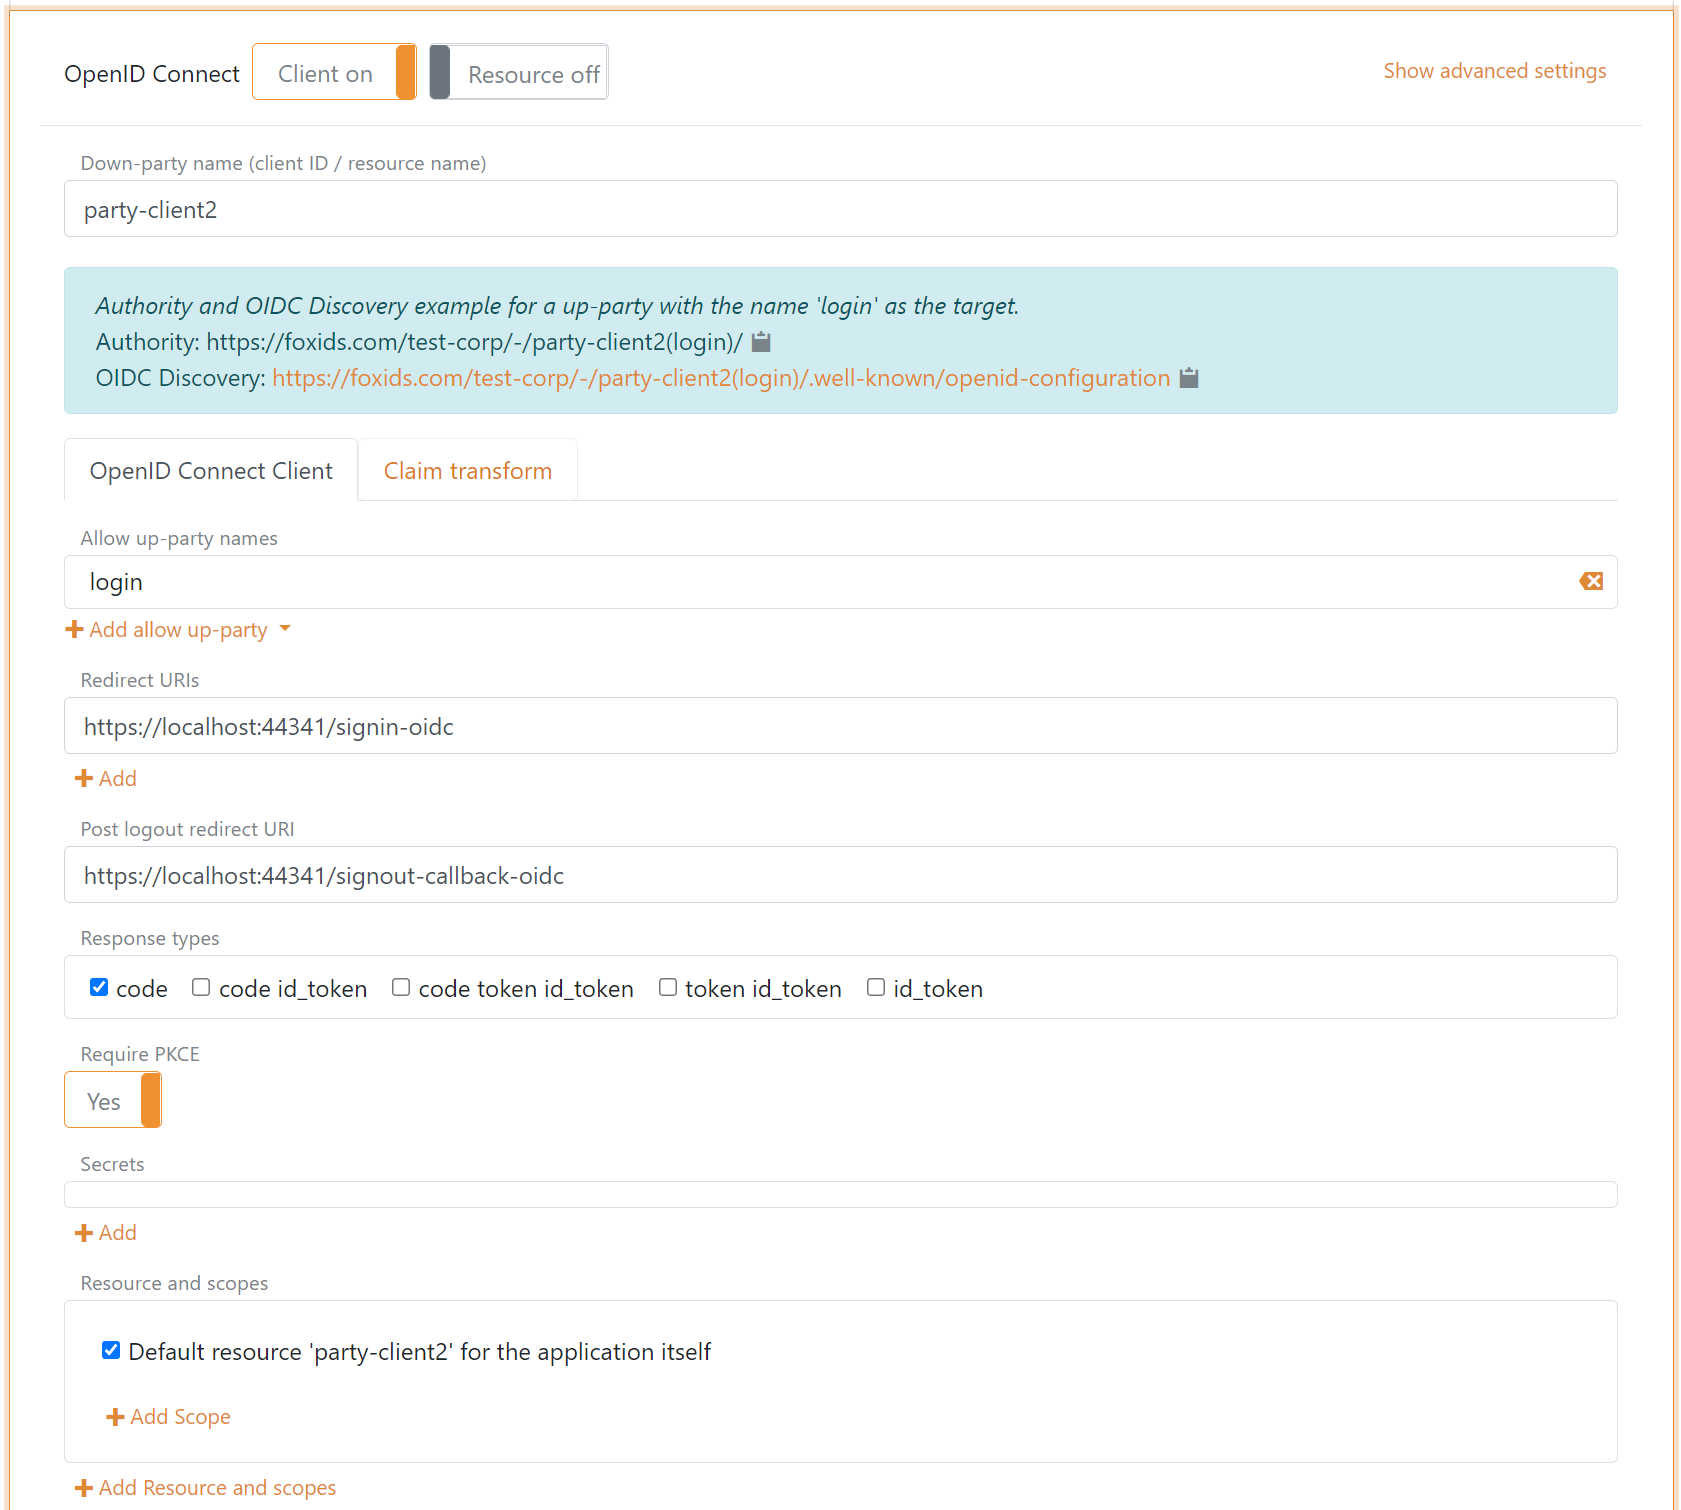Image resolution: width=1681 pixels, height=1510 pixels.
Task: Open Show advanced settings
Action: pyautogui.click(x=1494, y=70)
